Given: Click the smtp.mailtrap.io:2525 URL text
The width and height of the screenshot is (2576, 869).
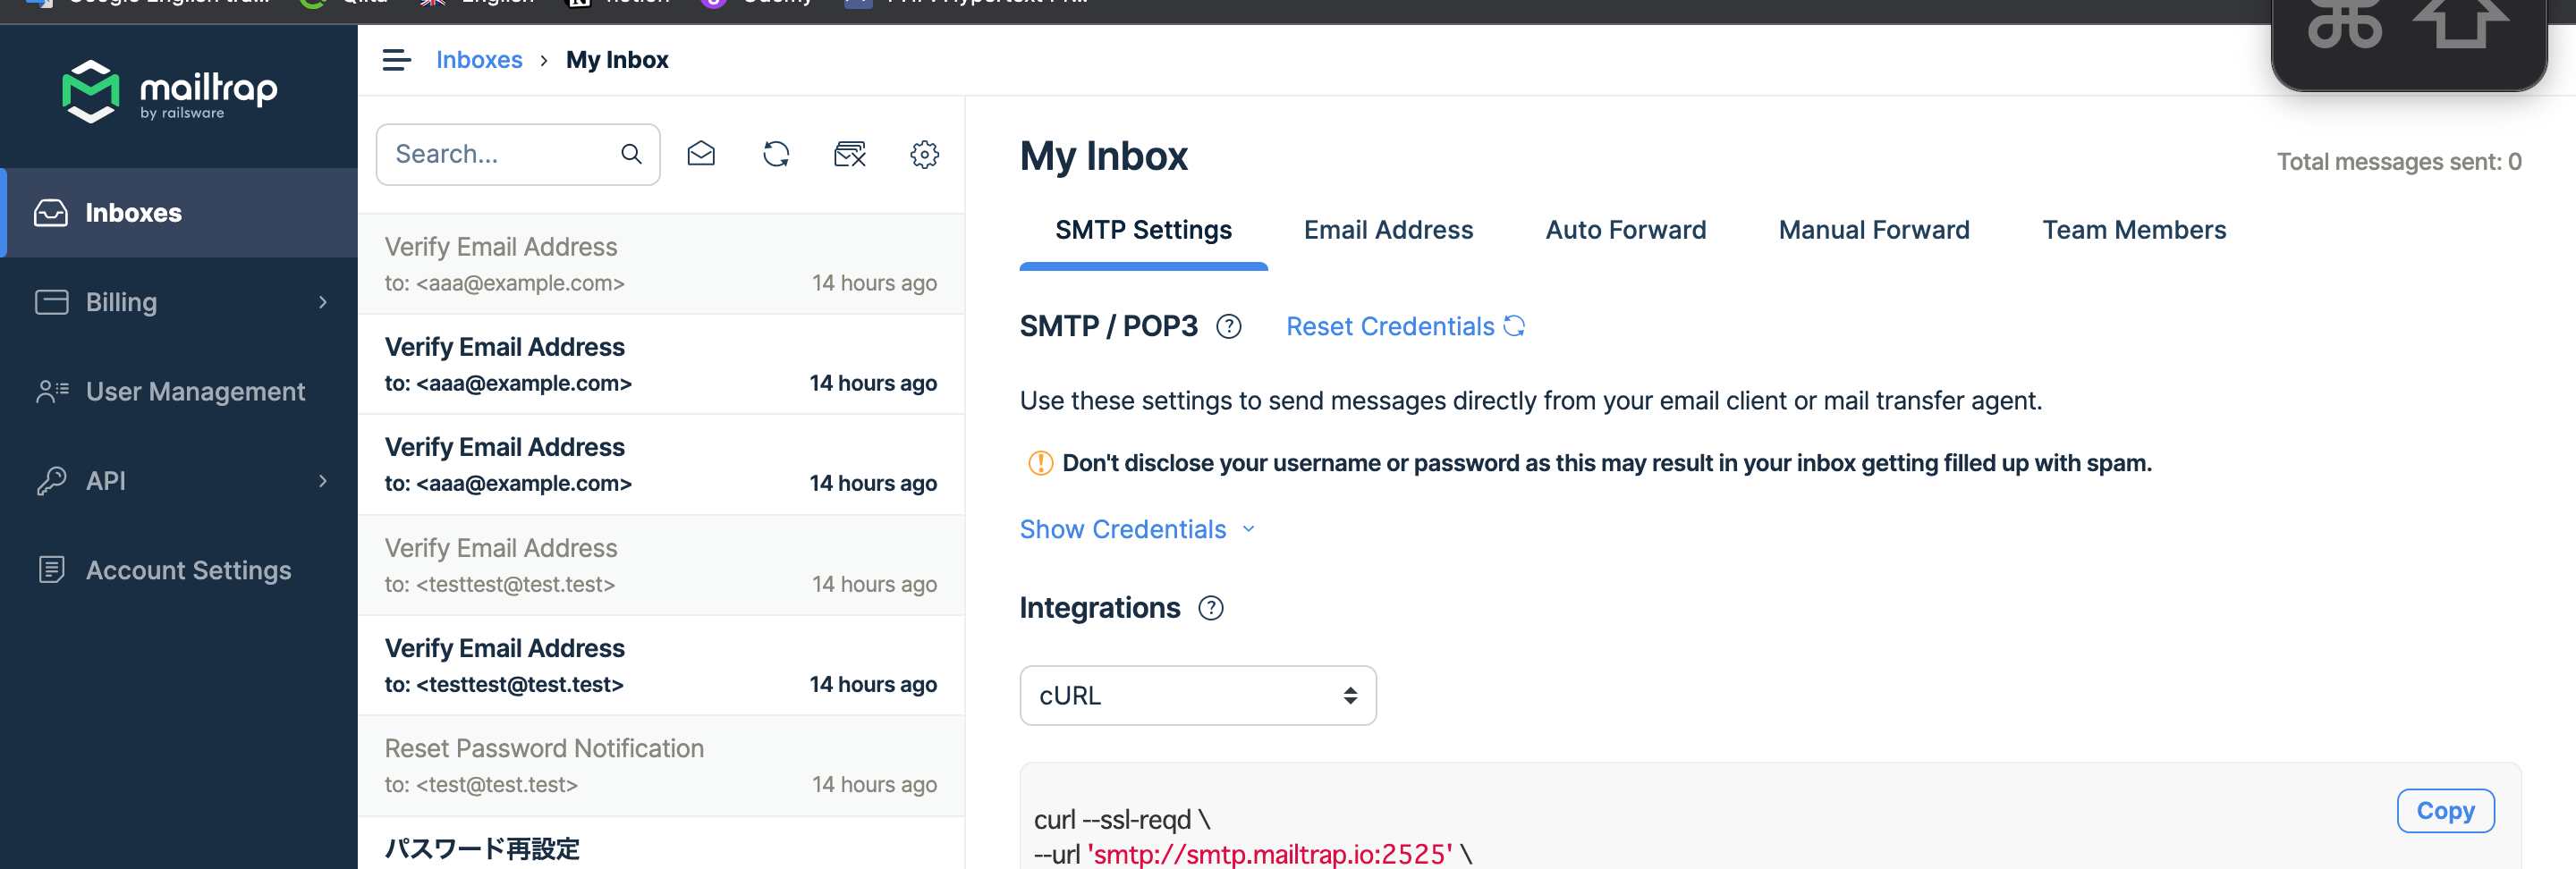Looking at the screenshot, I should tap(1270, 854).
